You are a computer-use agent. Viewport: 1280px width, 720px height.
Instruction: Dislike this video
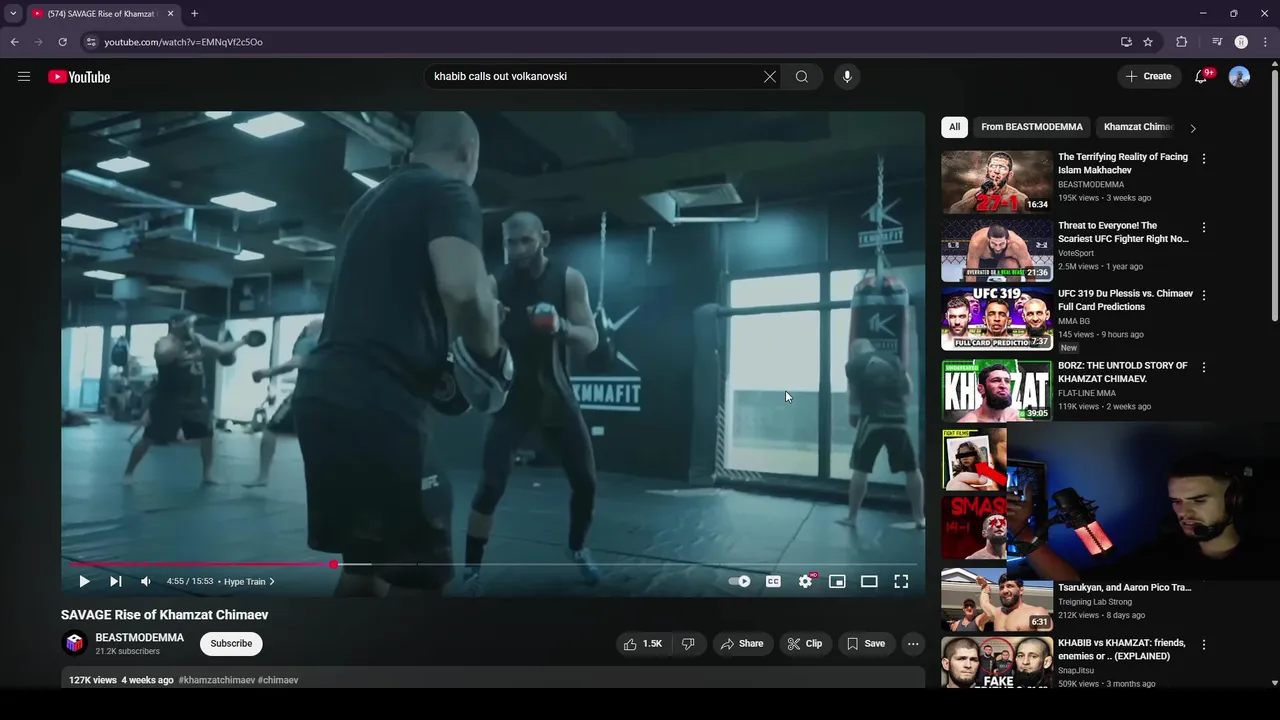point(688,644)
